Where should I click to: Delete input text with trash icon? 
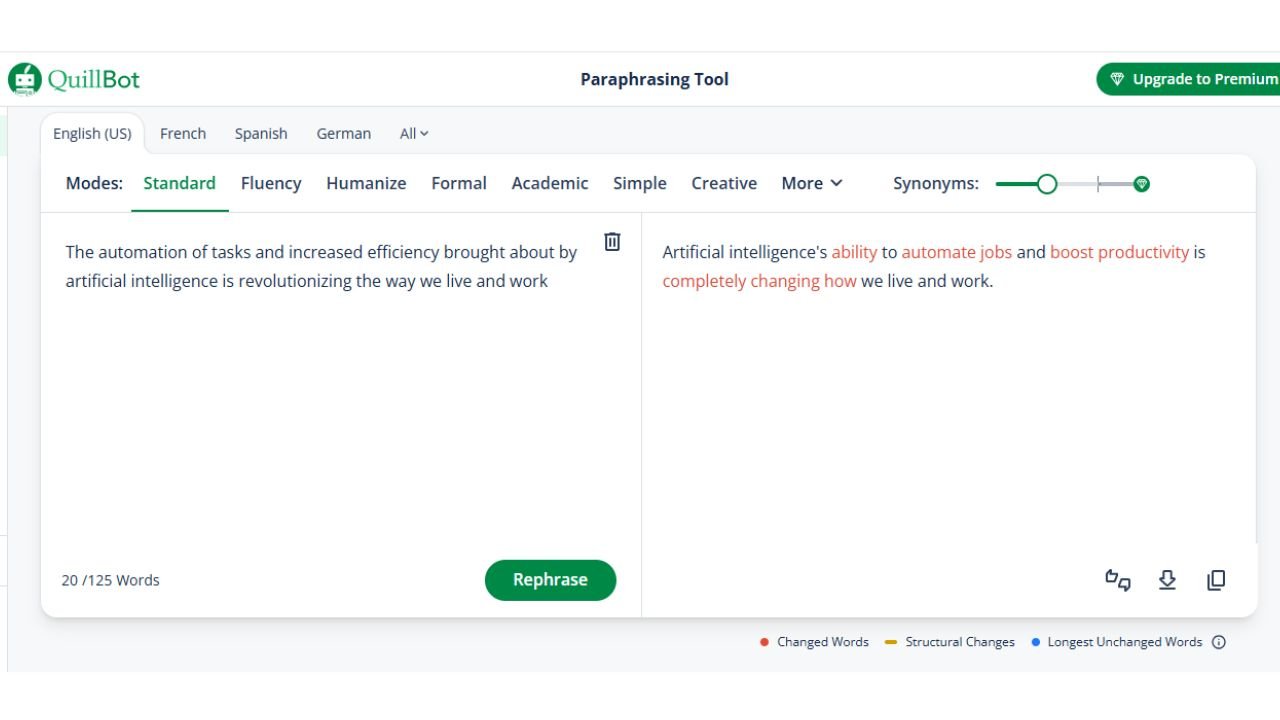click(x=612, y=242)
